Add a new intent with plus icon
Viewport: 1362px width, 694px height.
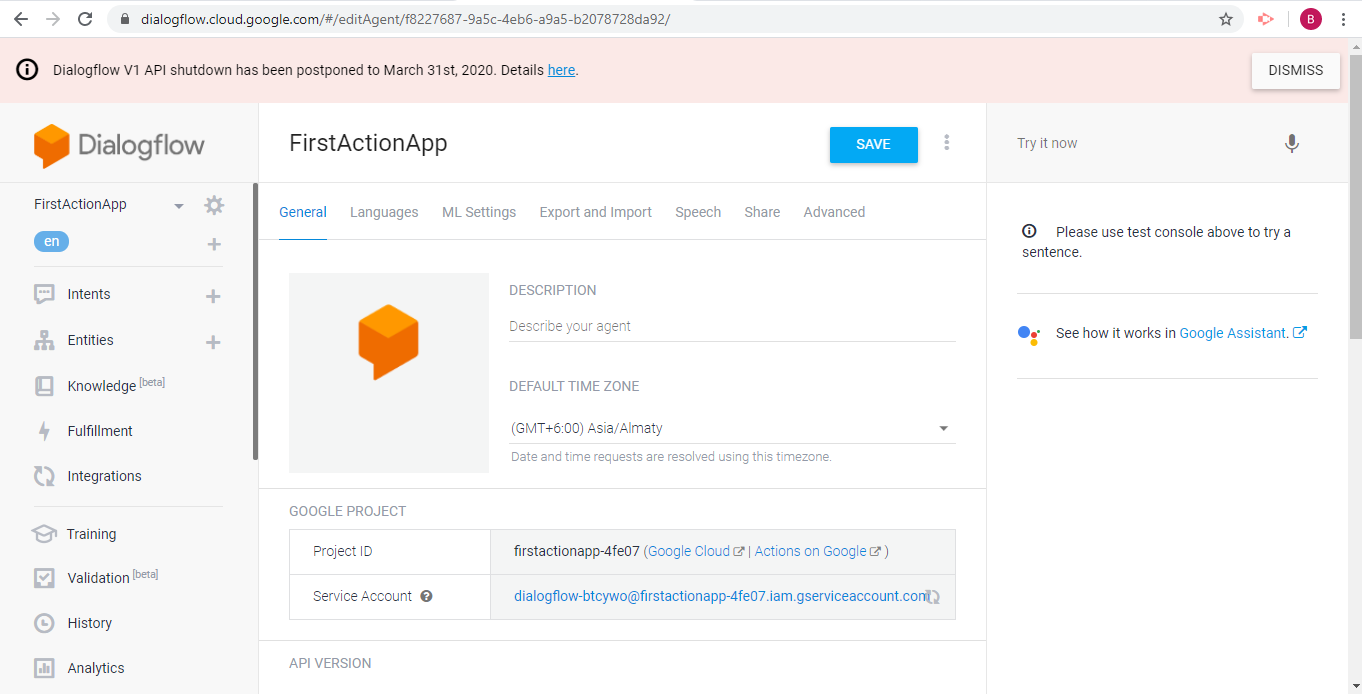[213, 296]
